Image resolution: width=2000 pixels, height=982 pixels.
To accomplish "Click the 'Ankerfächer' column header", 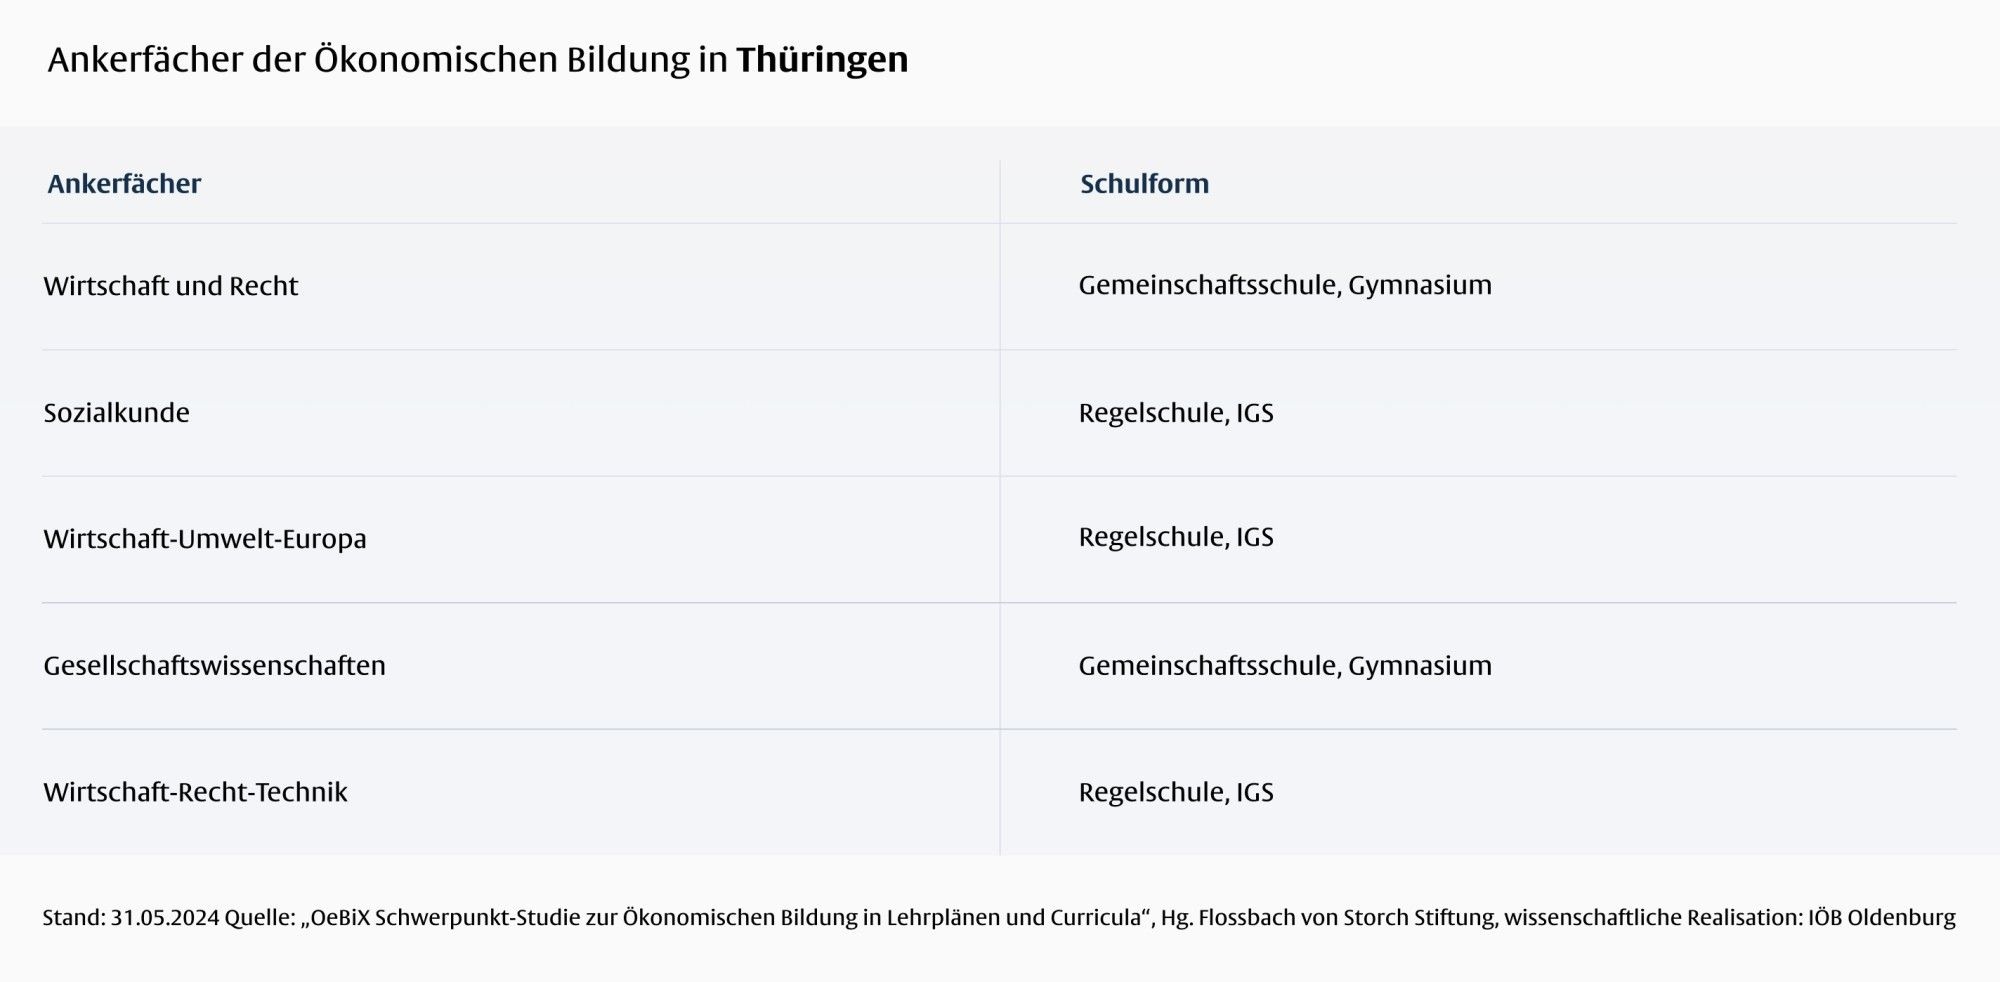I will pyautogui.click(x=124, y=184).
